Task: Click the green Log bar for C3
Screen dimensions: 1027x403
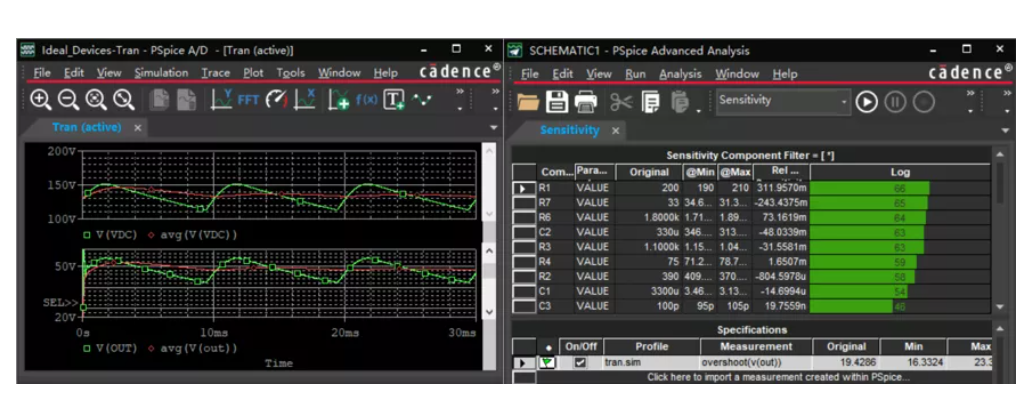Action: 852,306
